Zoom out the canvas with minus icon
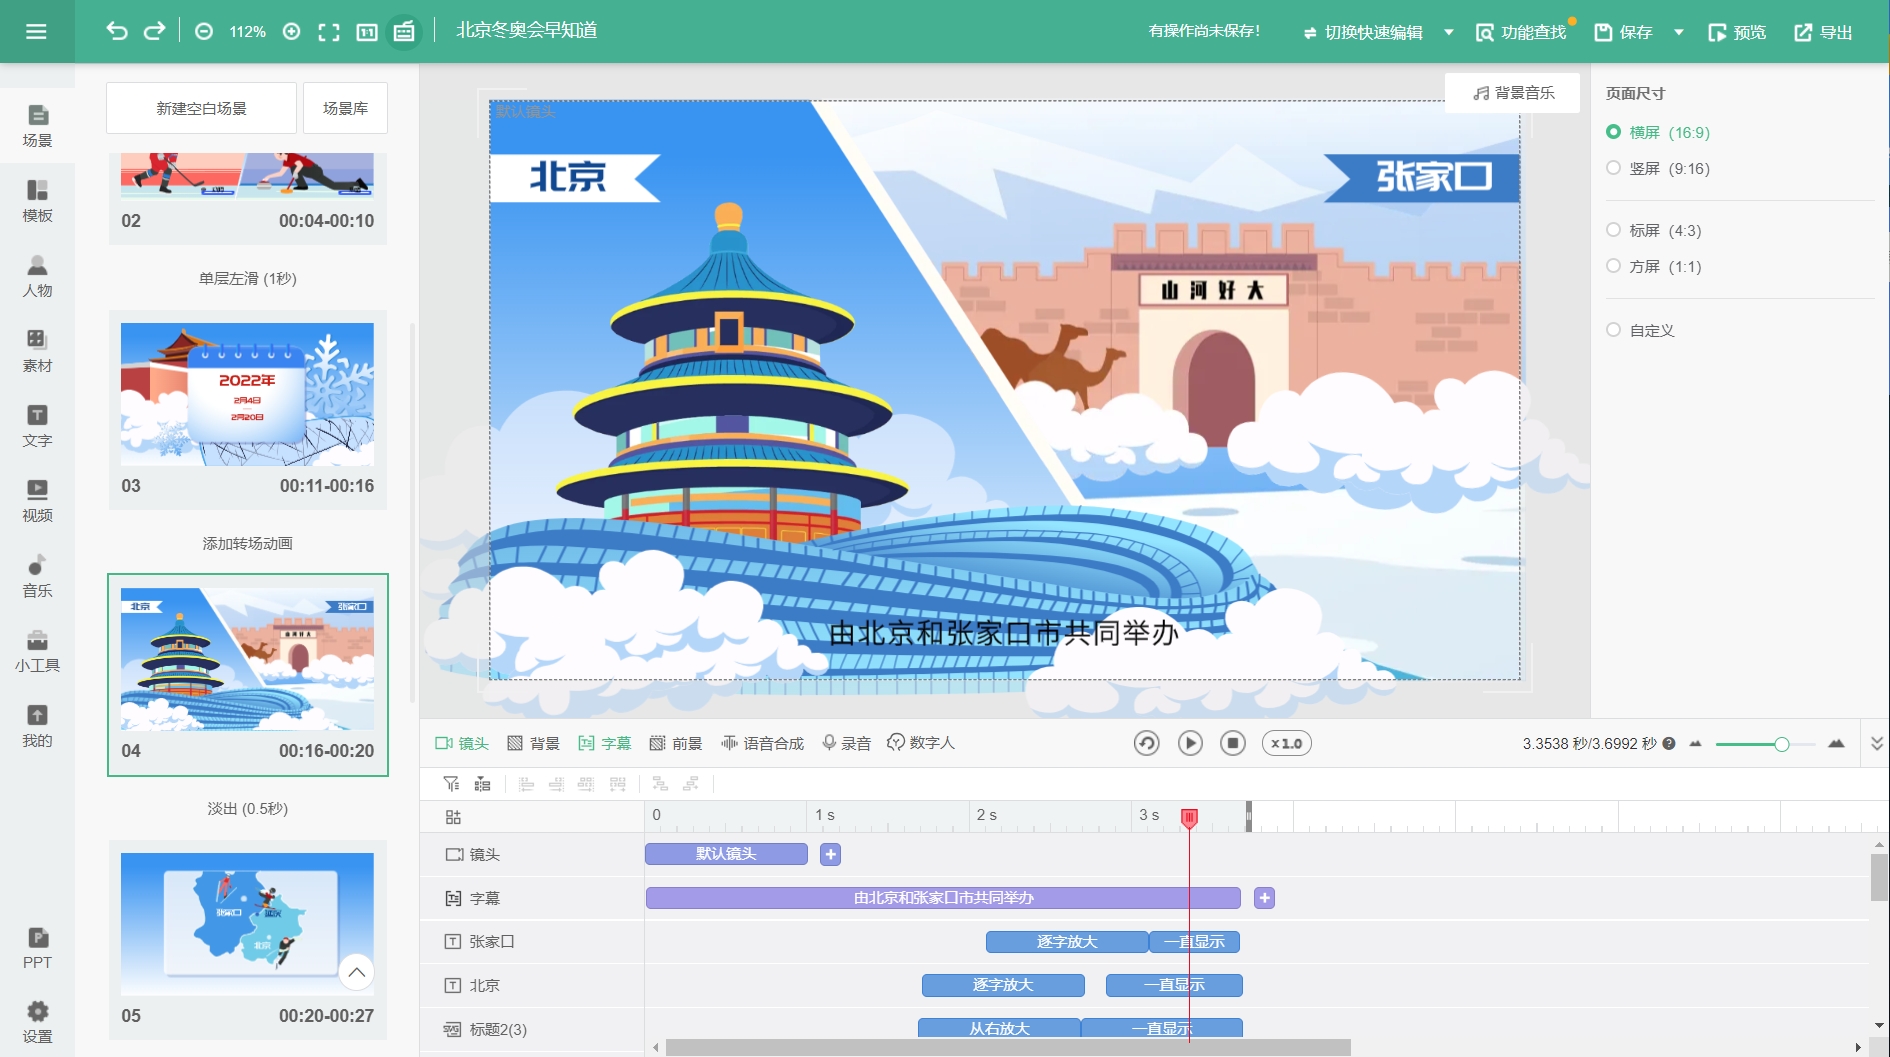 pyautogui.click(x=204, y=32)
